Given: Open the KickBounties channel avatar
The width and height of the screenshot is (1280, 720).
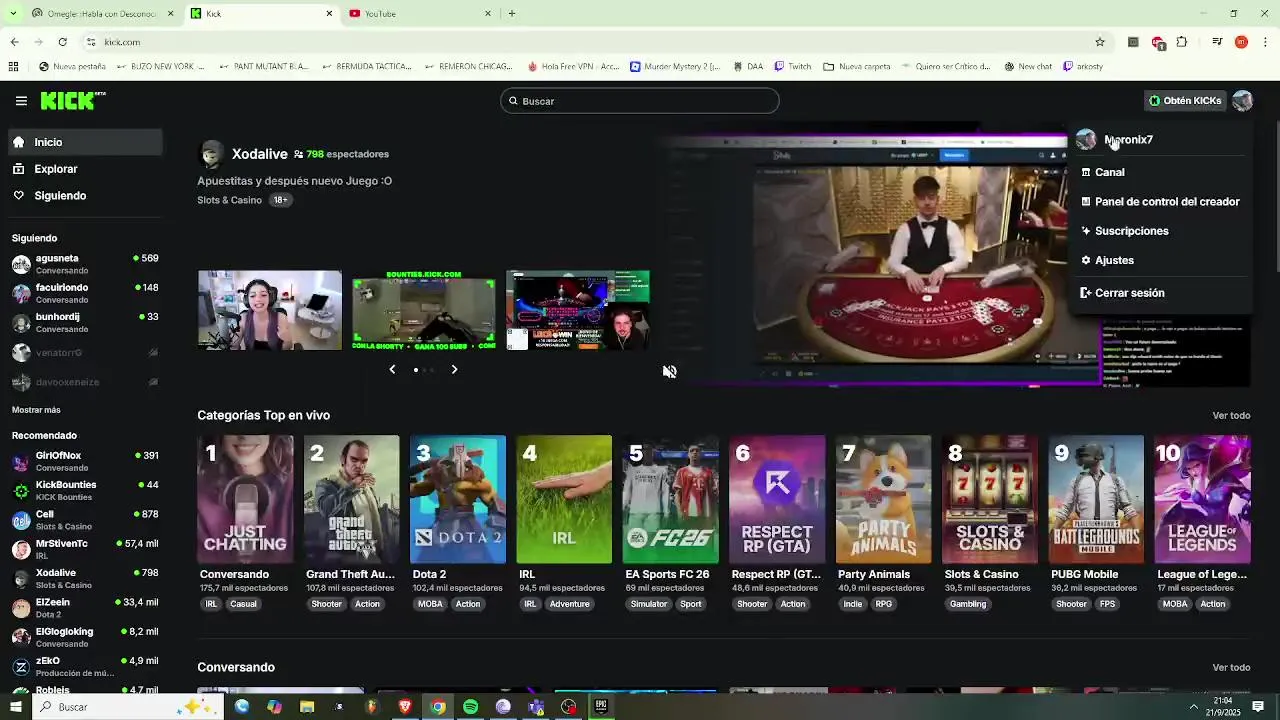Looking at the screenshot, I should click(21, 491).
